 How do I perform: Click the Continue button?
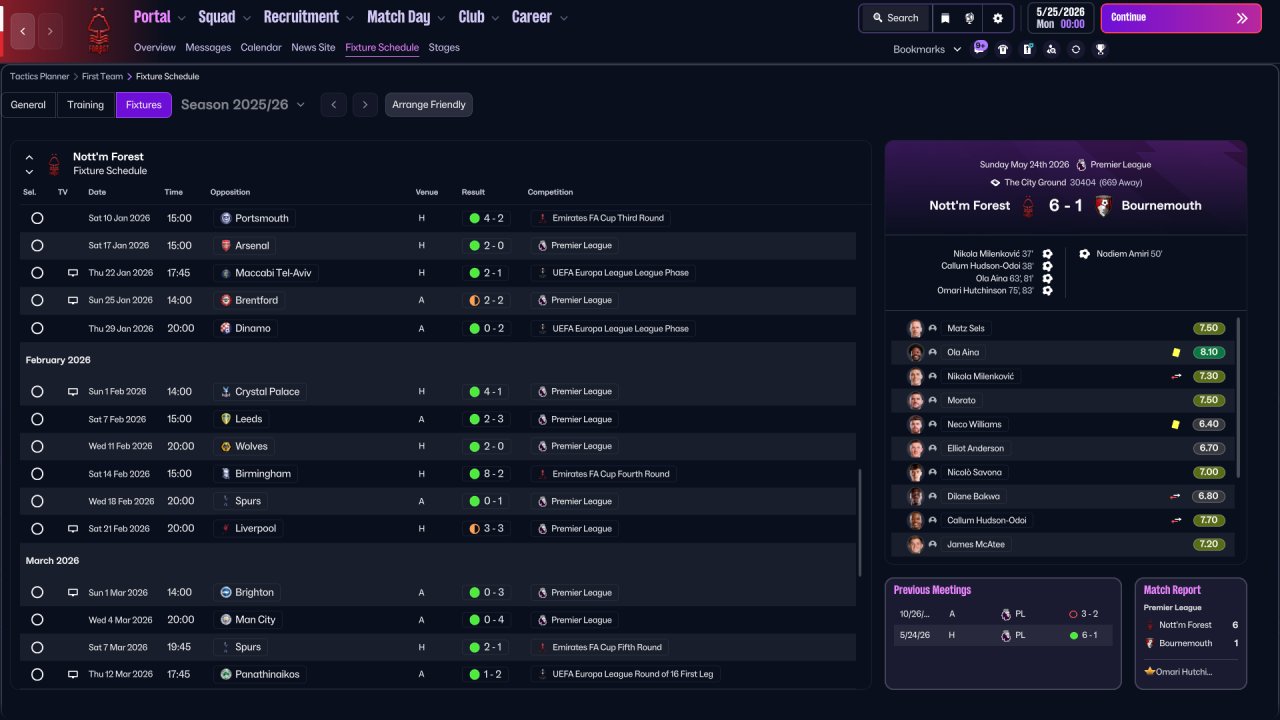click(x=1181, y=18)
